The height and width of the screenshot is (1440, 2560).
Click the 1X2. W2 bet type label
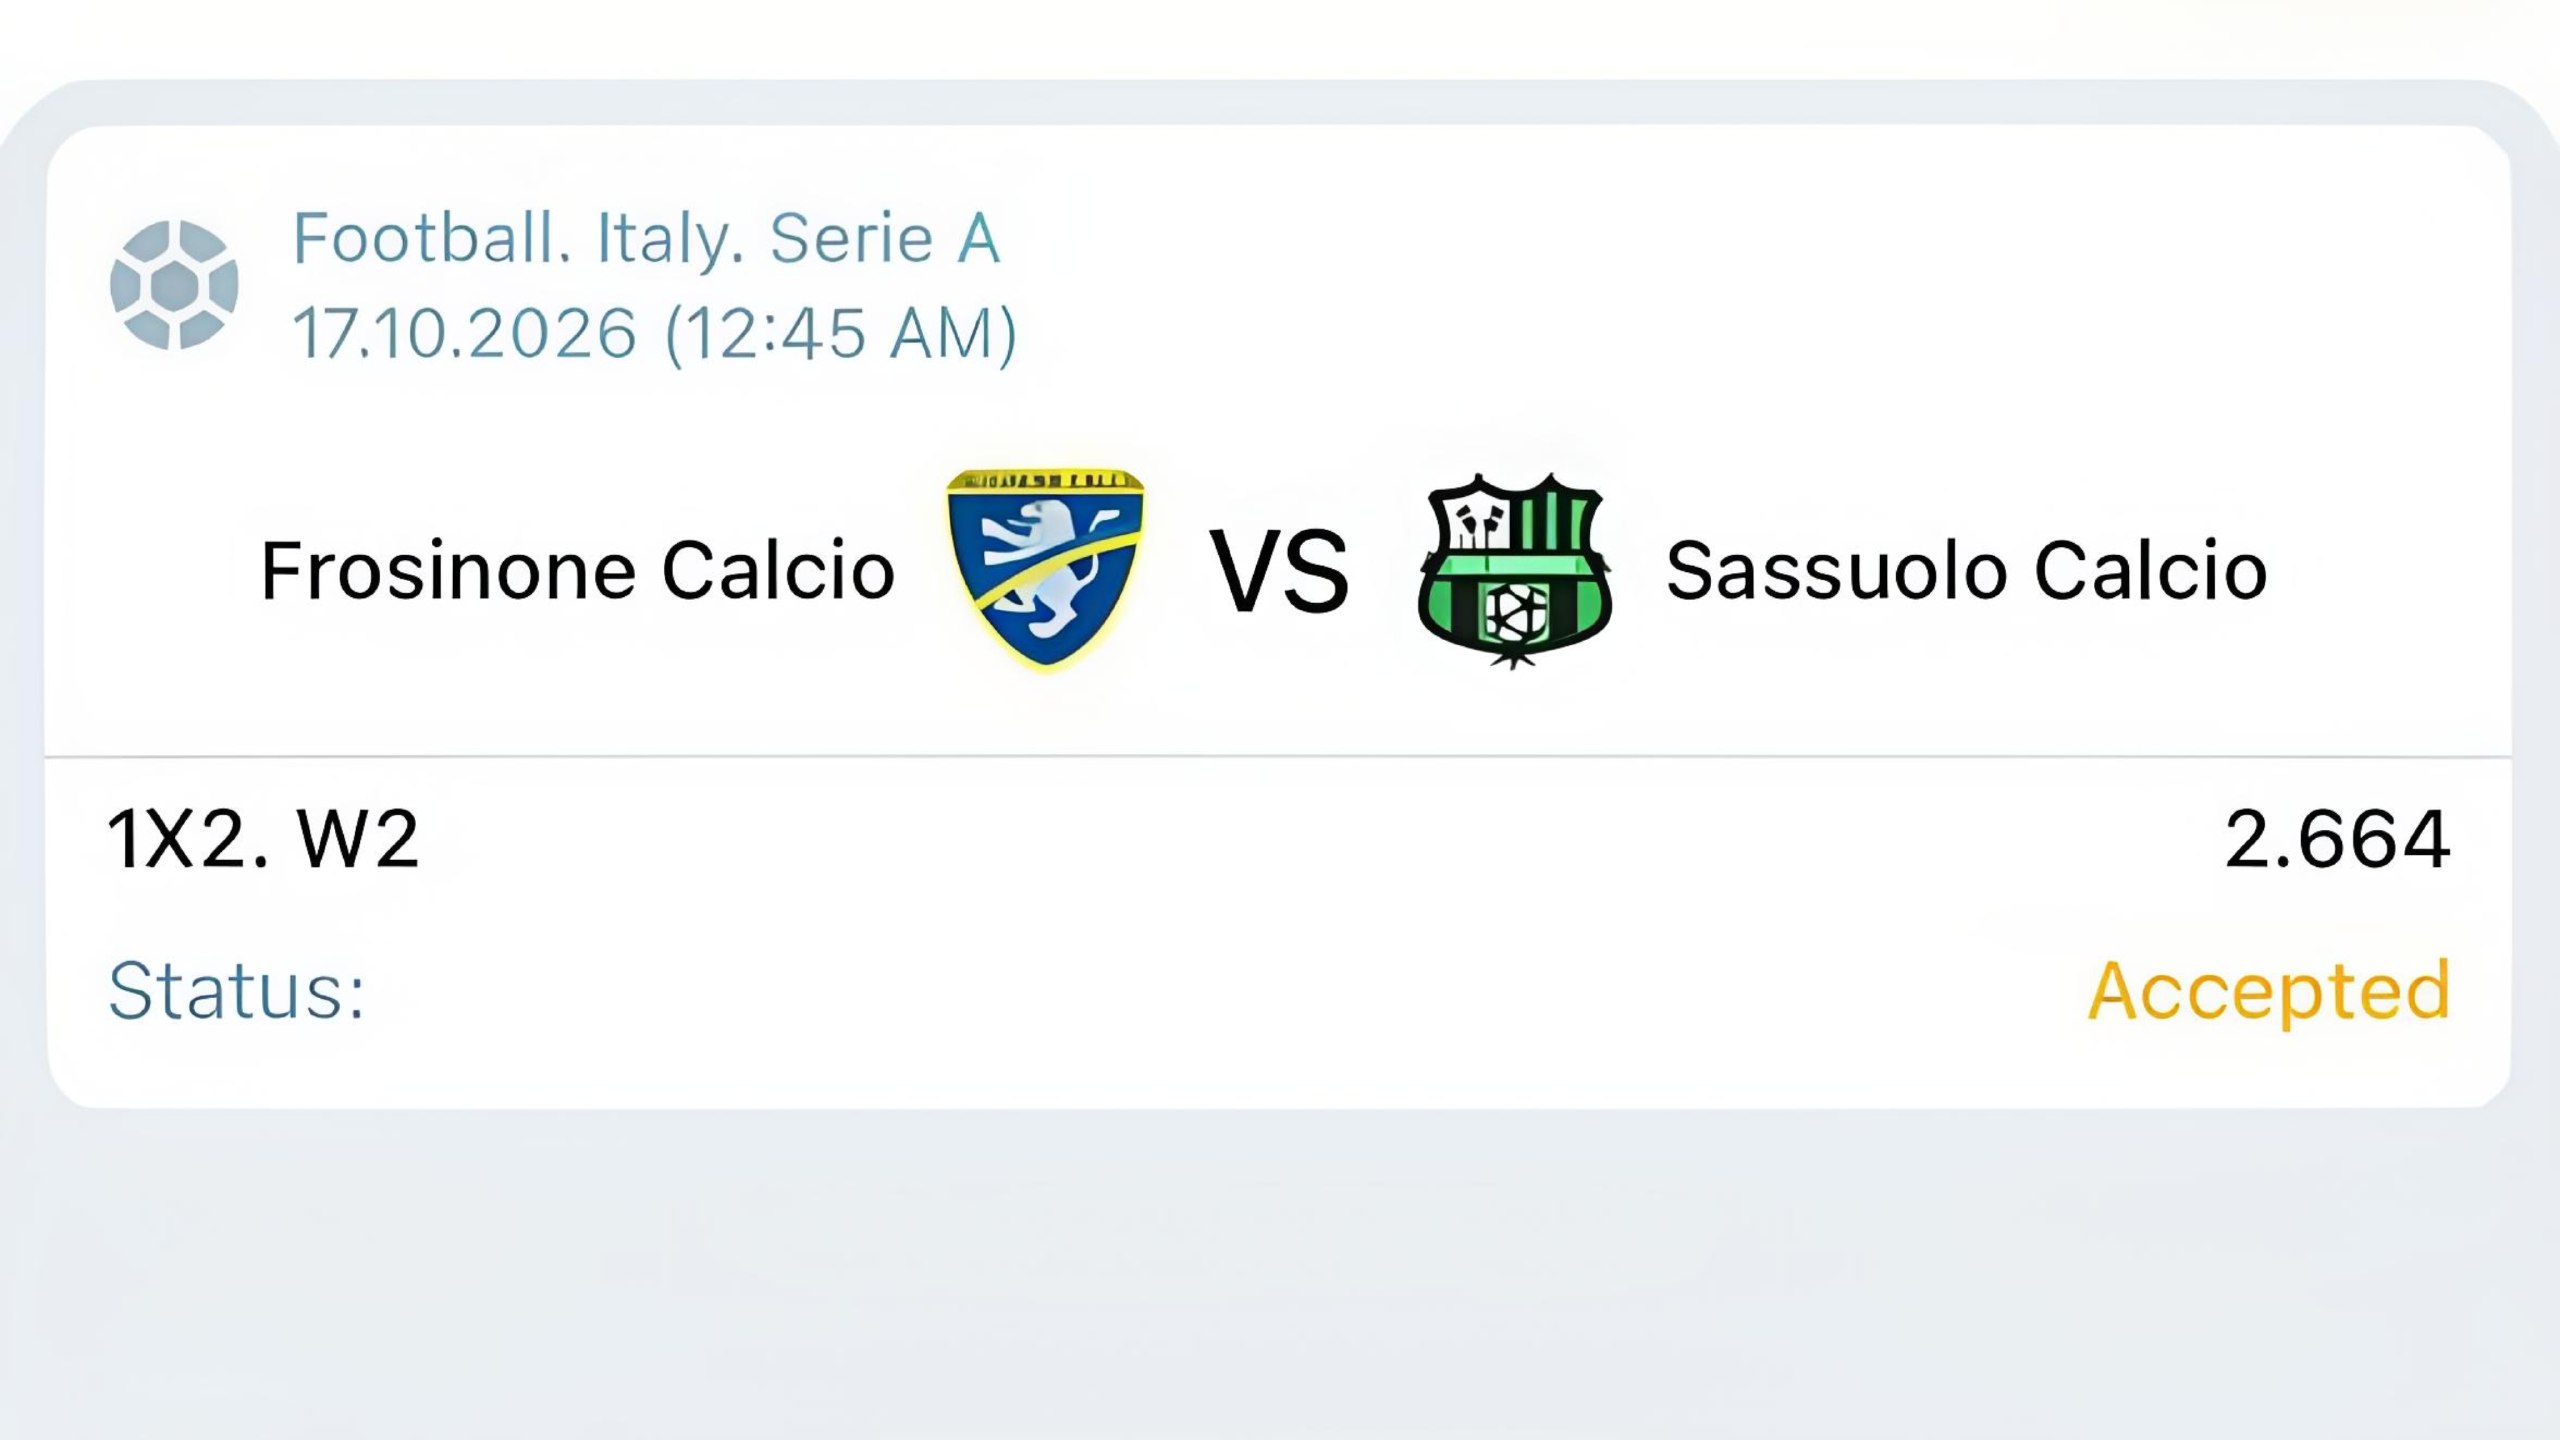(263, 839)
